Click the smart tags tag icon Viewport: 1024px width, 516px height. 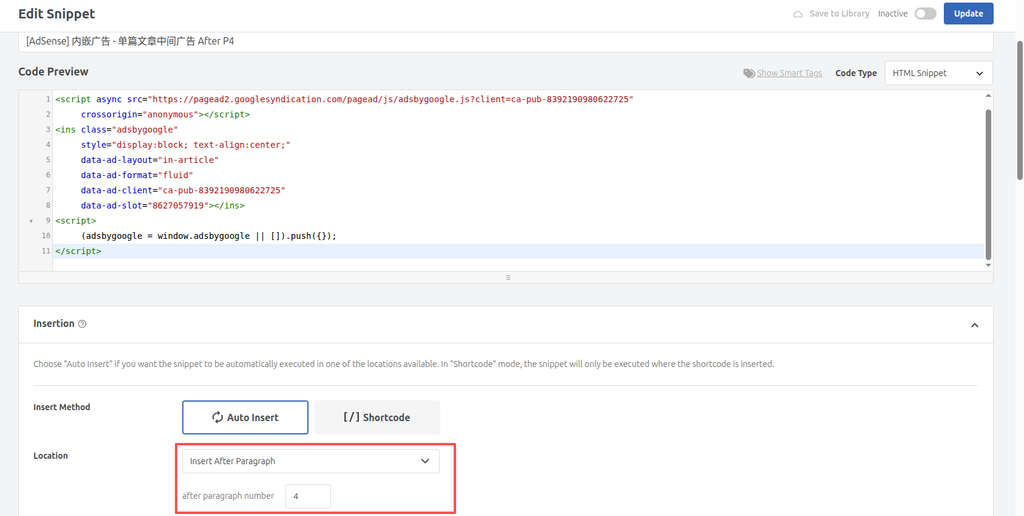749,73
